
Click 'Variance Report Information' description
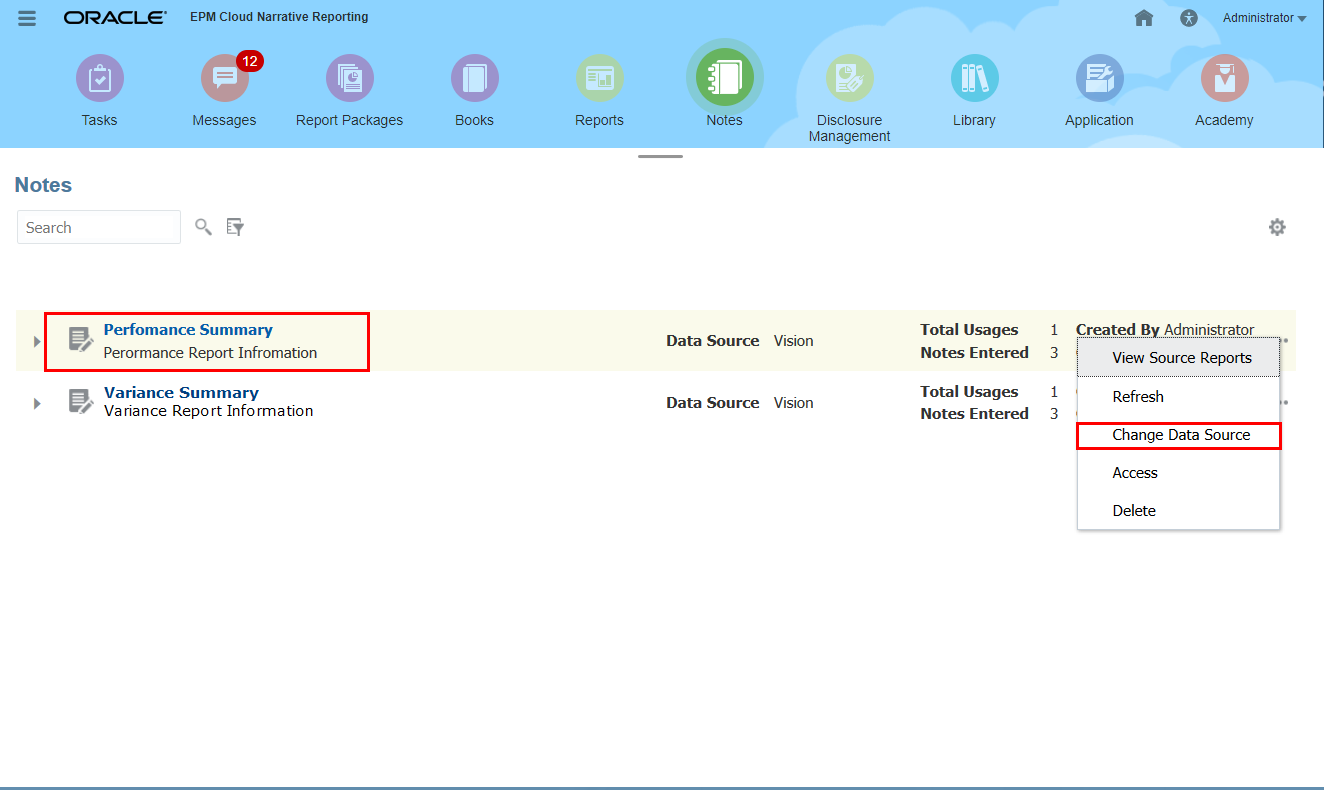209,411
